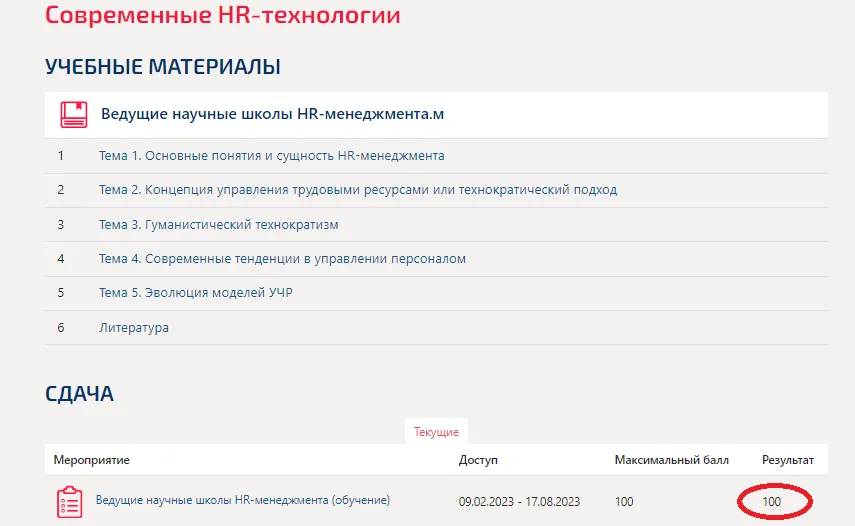Image resolution: width=855 pixels, height=526 pixels.
Task: Go to Тема 5 'Эволюция моделей УЧР'
Action: pyautogui.click(x=195, y=293)
